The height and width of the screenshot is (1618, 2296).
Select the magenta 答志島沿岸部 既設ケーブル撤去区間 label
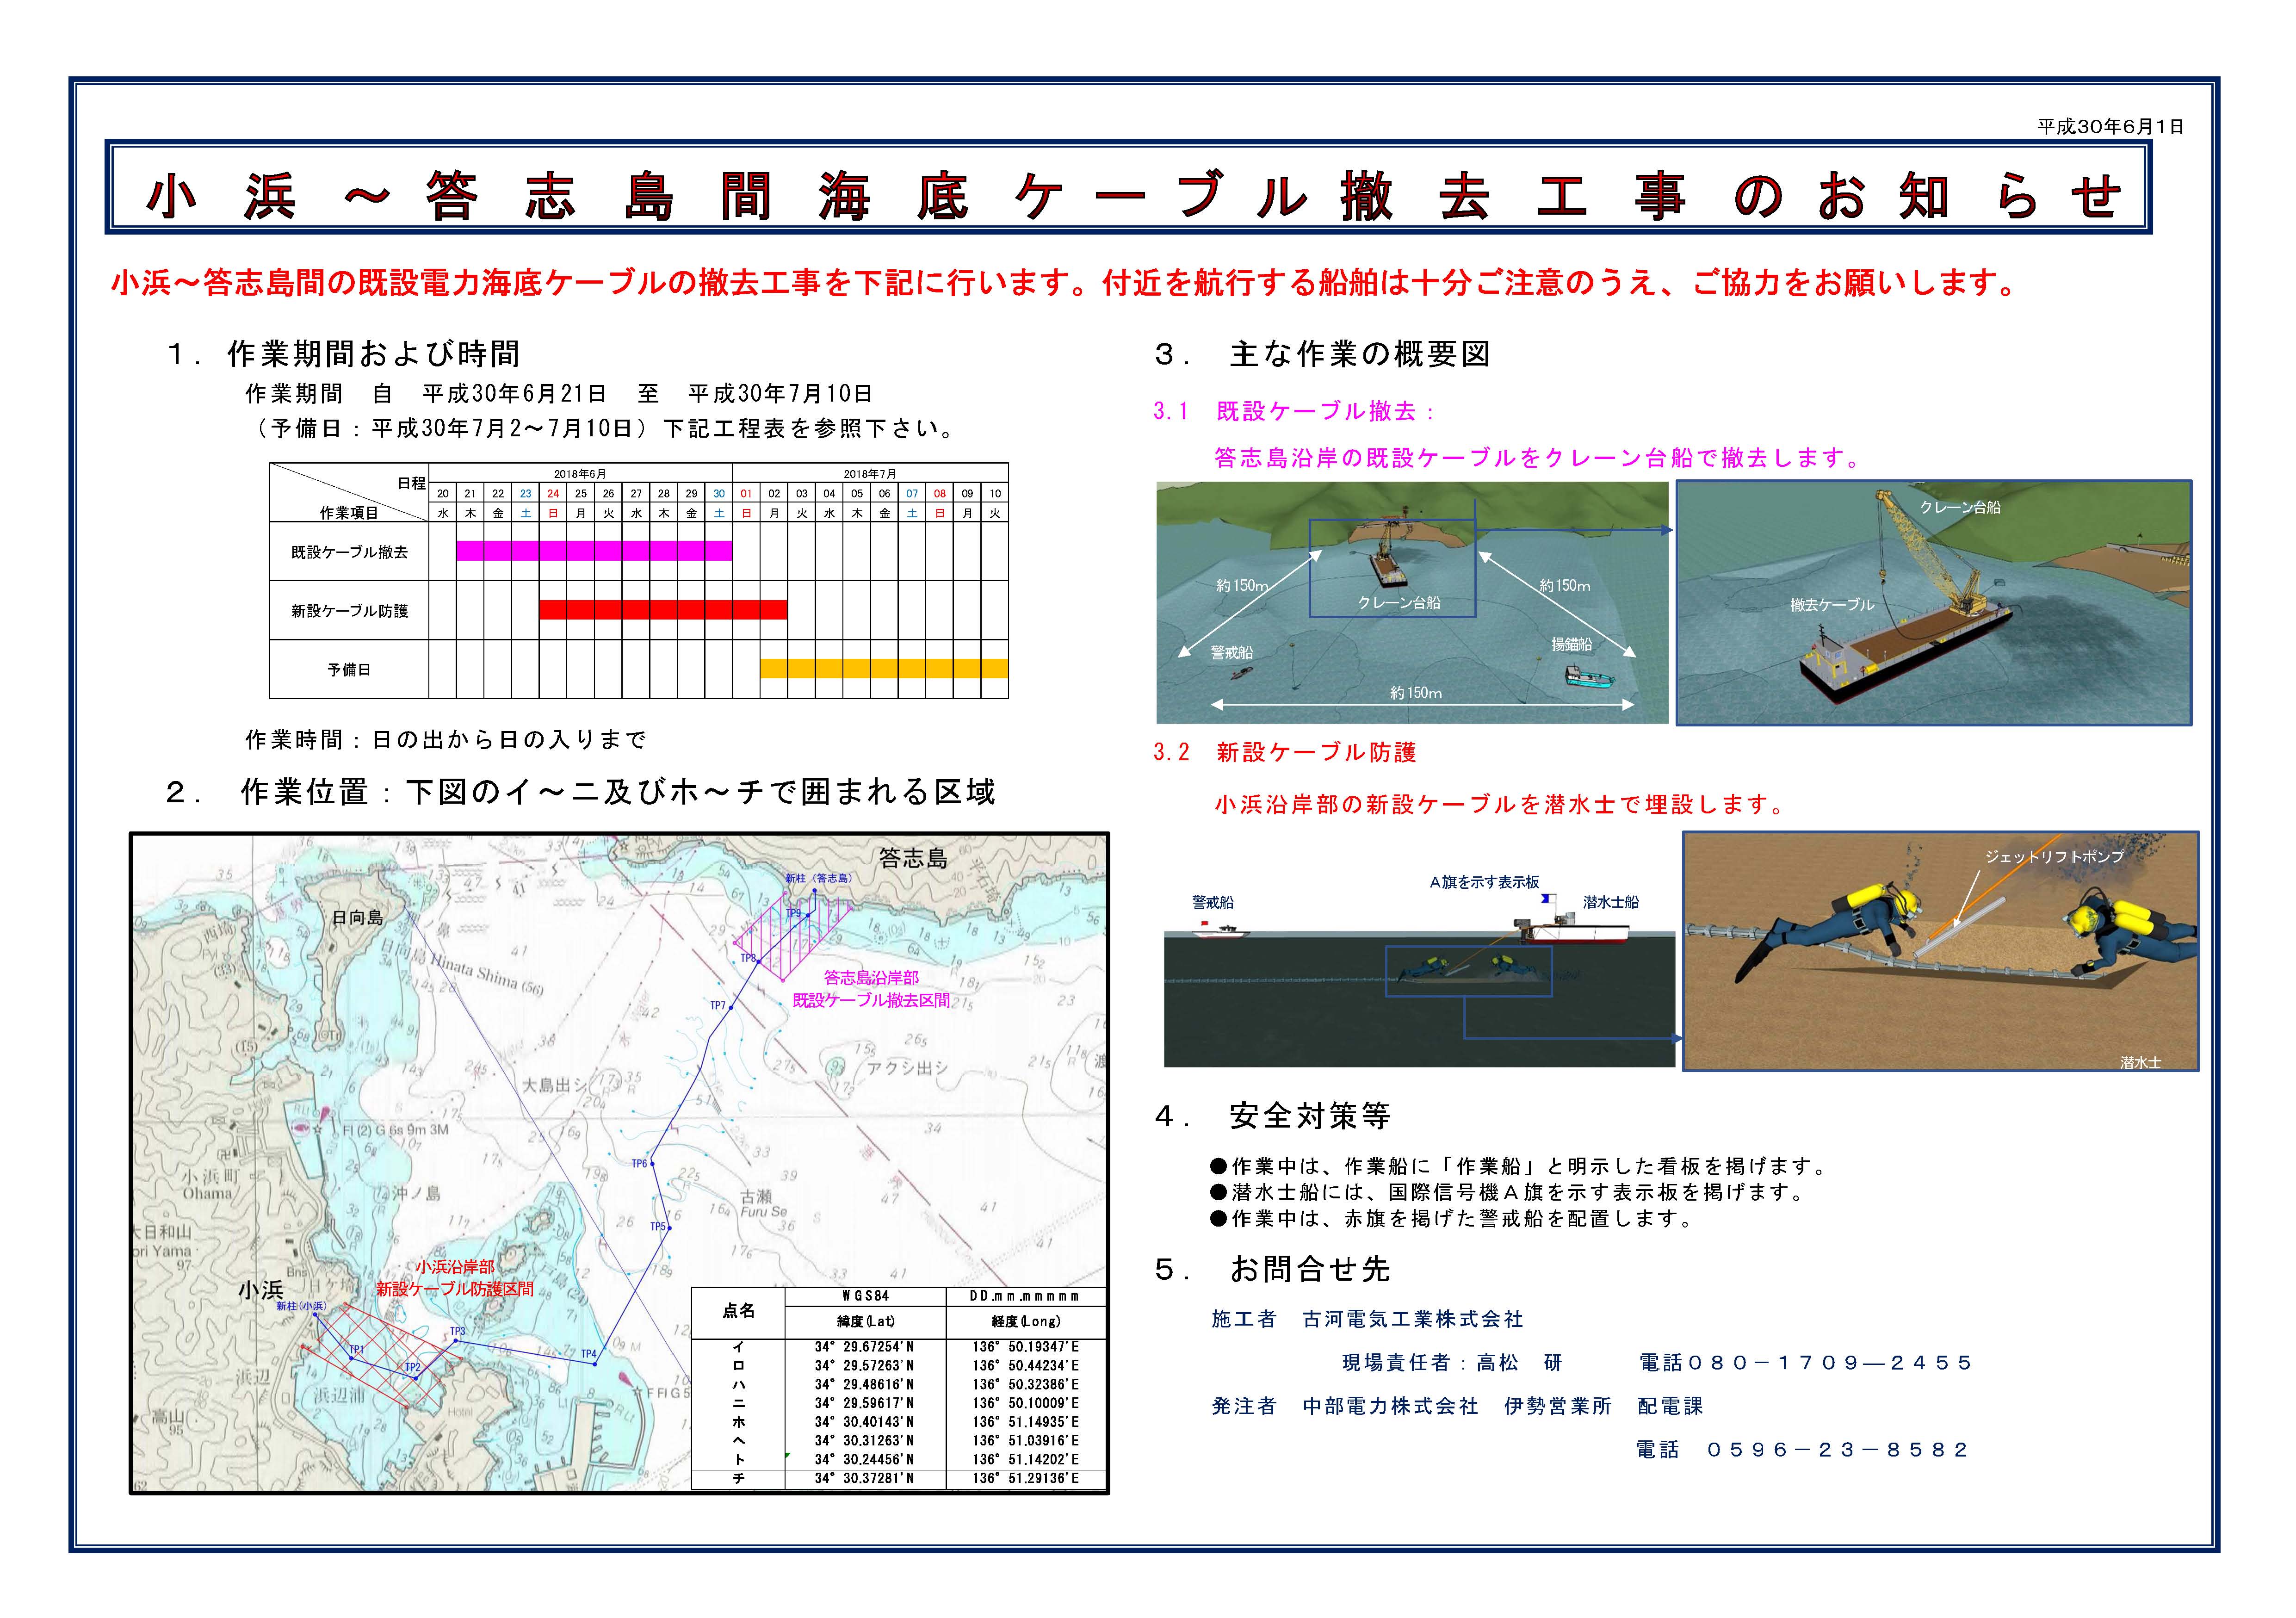(871, 989)
